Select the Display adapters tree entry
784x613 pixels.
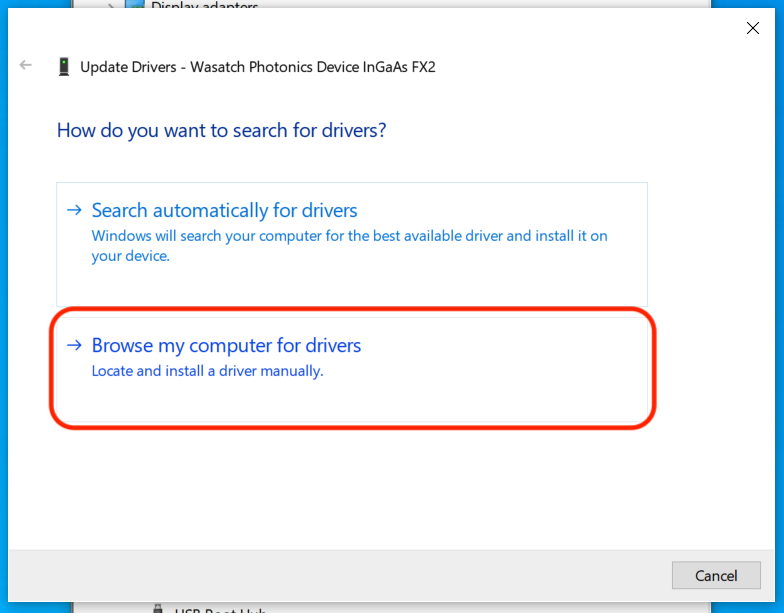204,6
